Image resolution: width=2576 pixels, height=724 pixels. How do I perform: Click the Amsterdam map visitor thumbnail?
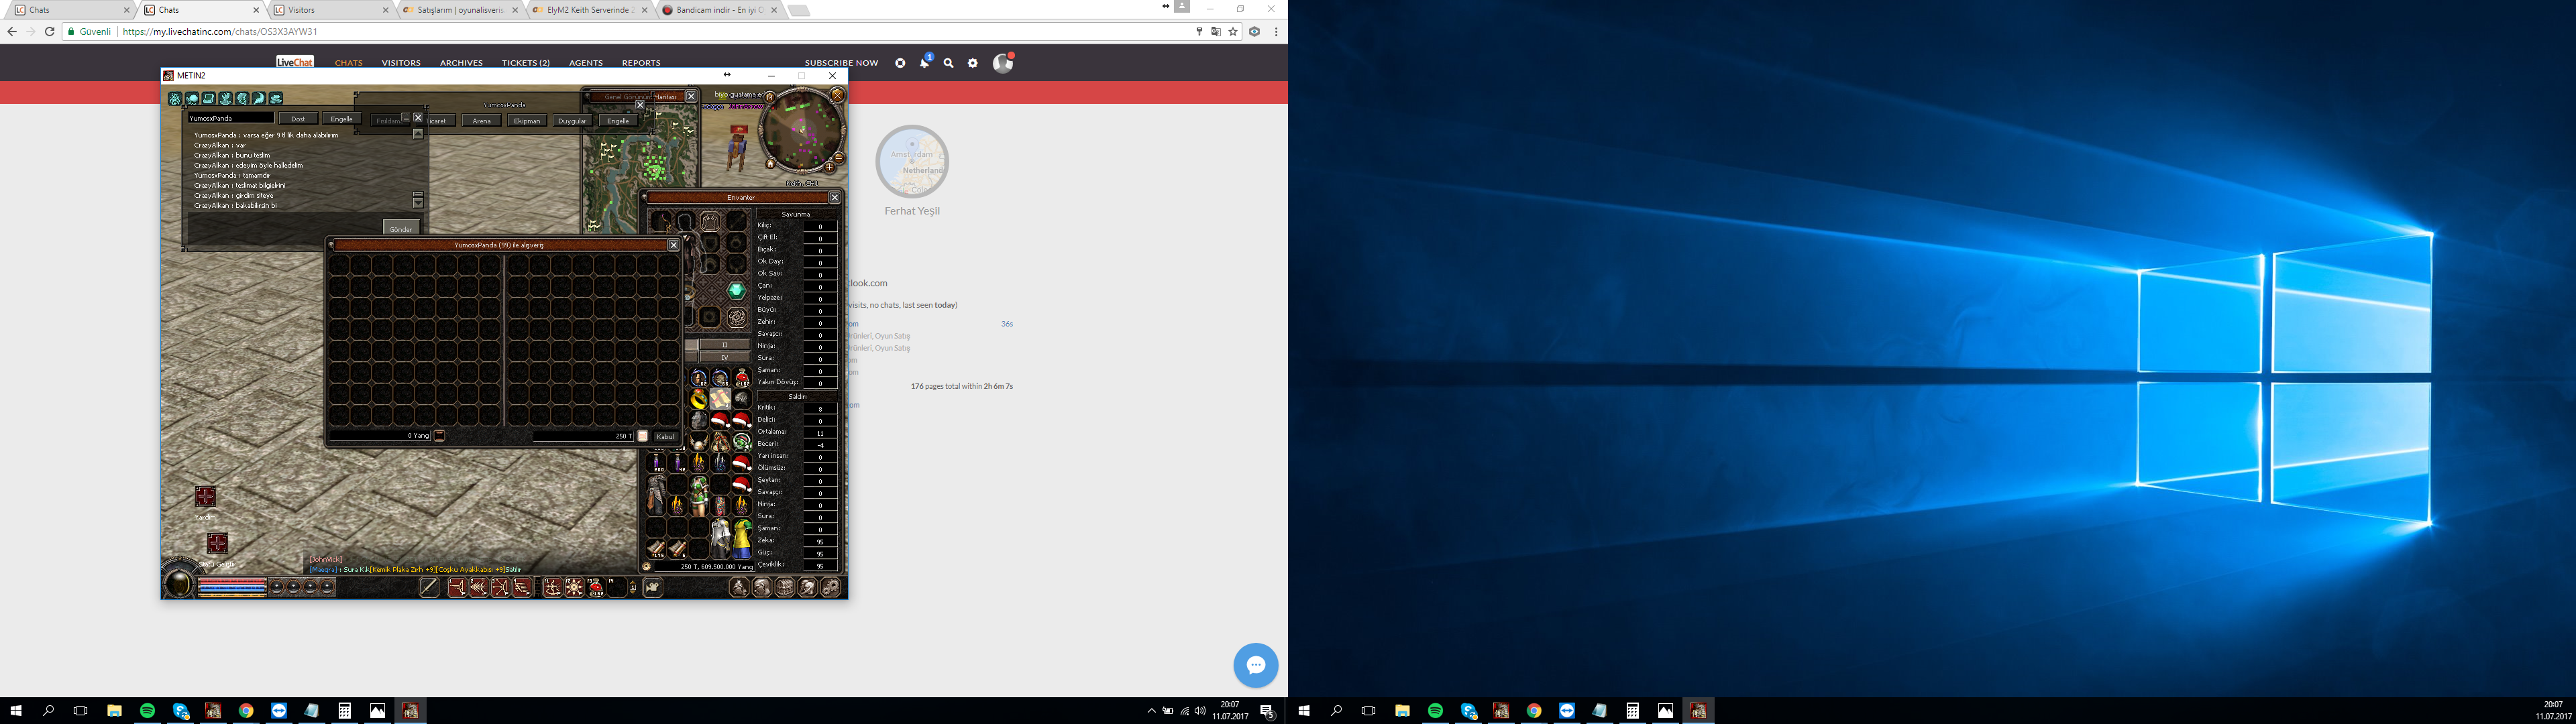point(912,161)
